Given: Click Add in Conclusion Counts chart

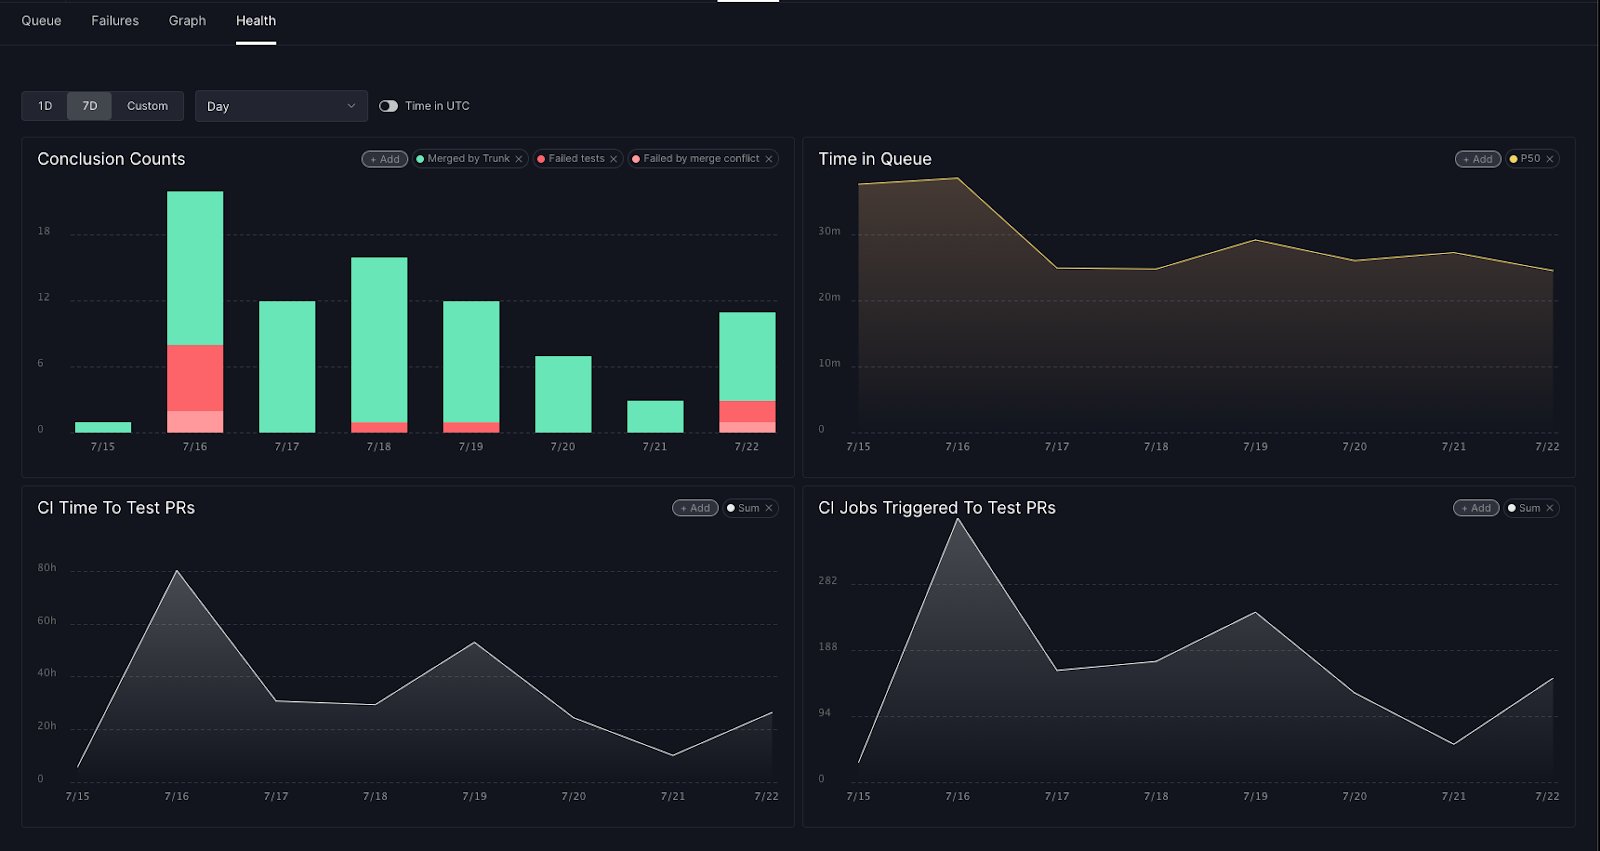Looking at the screenshot, I should (x=385, y=159).
